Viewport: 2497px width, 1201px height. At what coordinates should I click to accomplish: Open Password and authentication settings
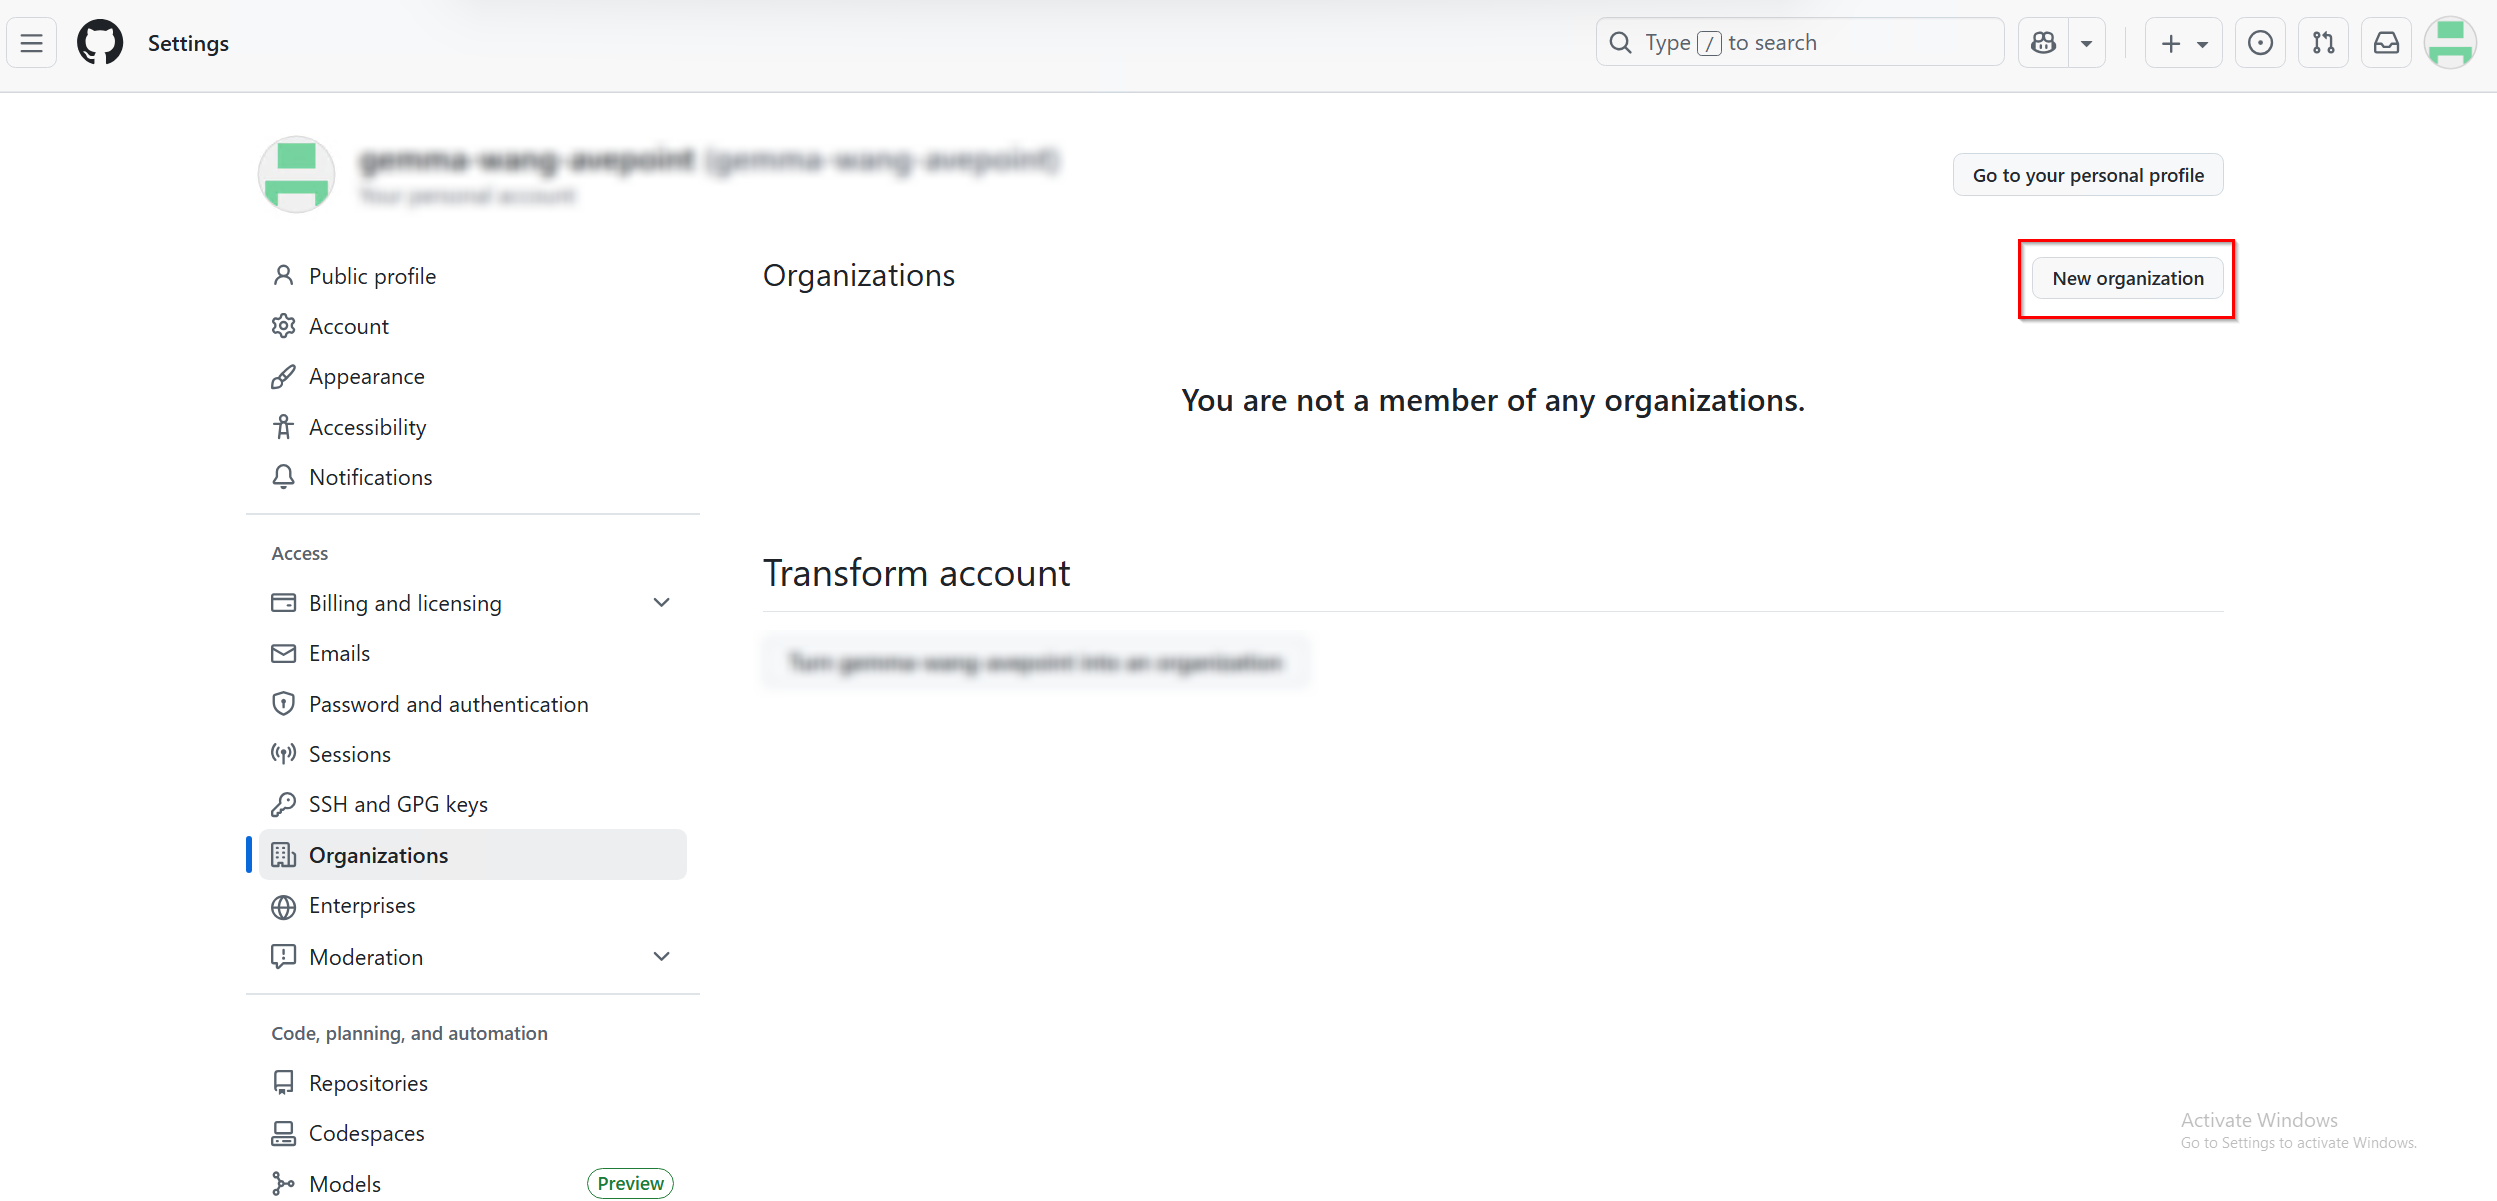[x=448, y=703]
